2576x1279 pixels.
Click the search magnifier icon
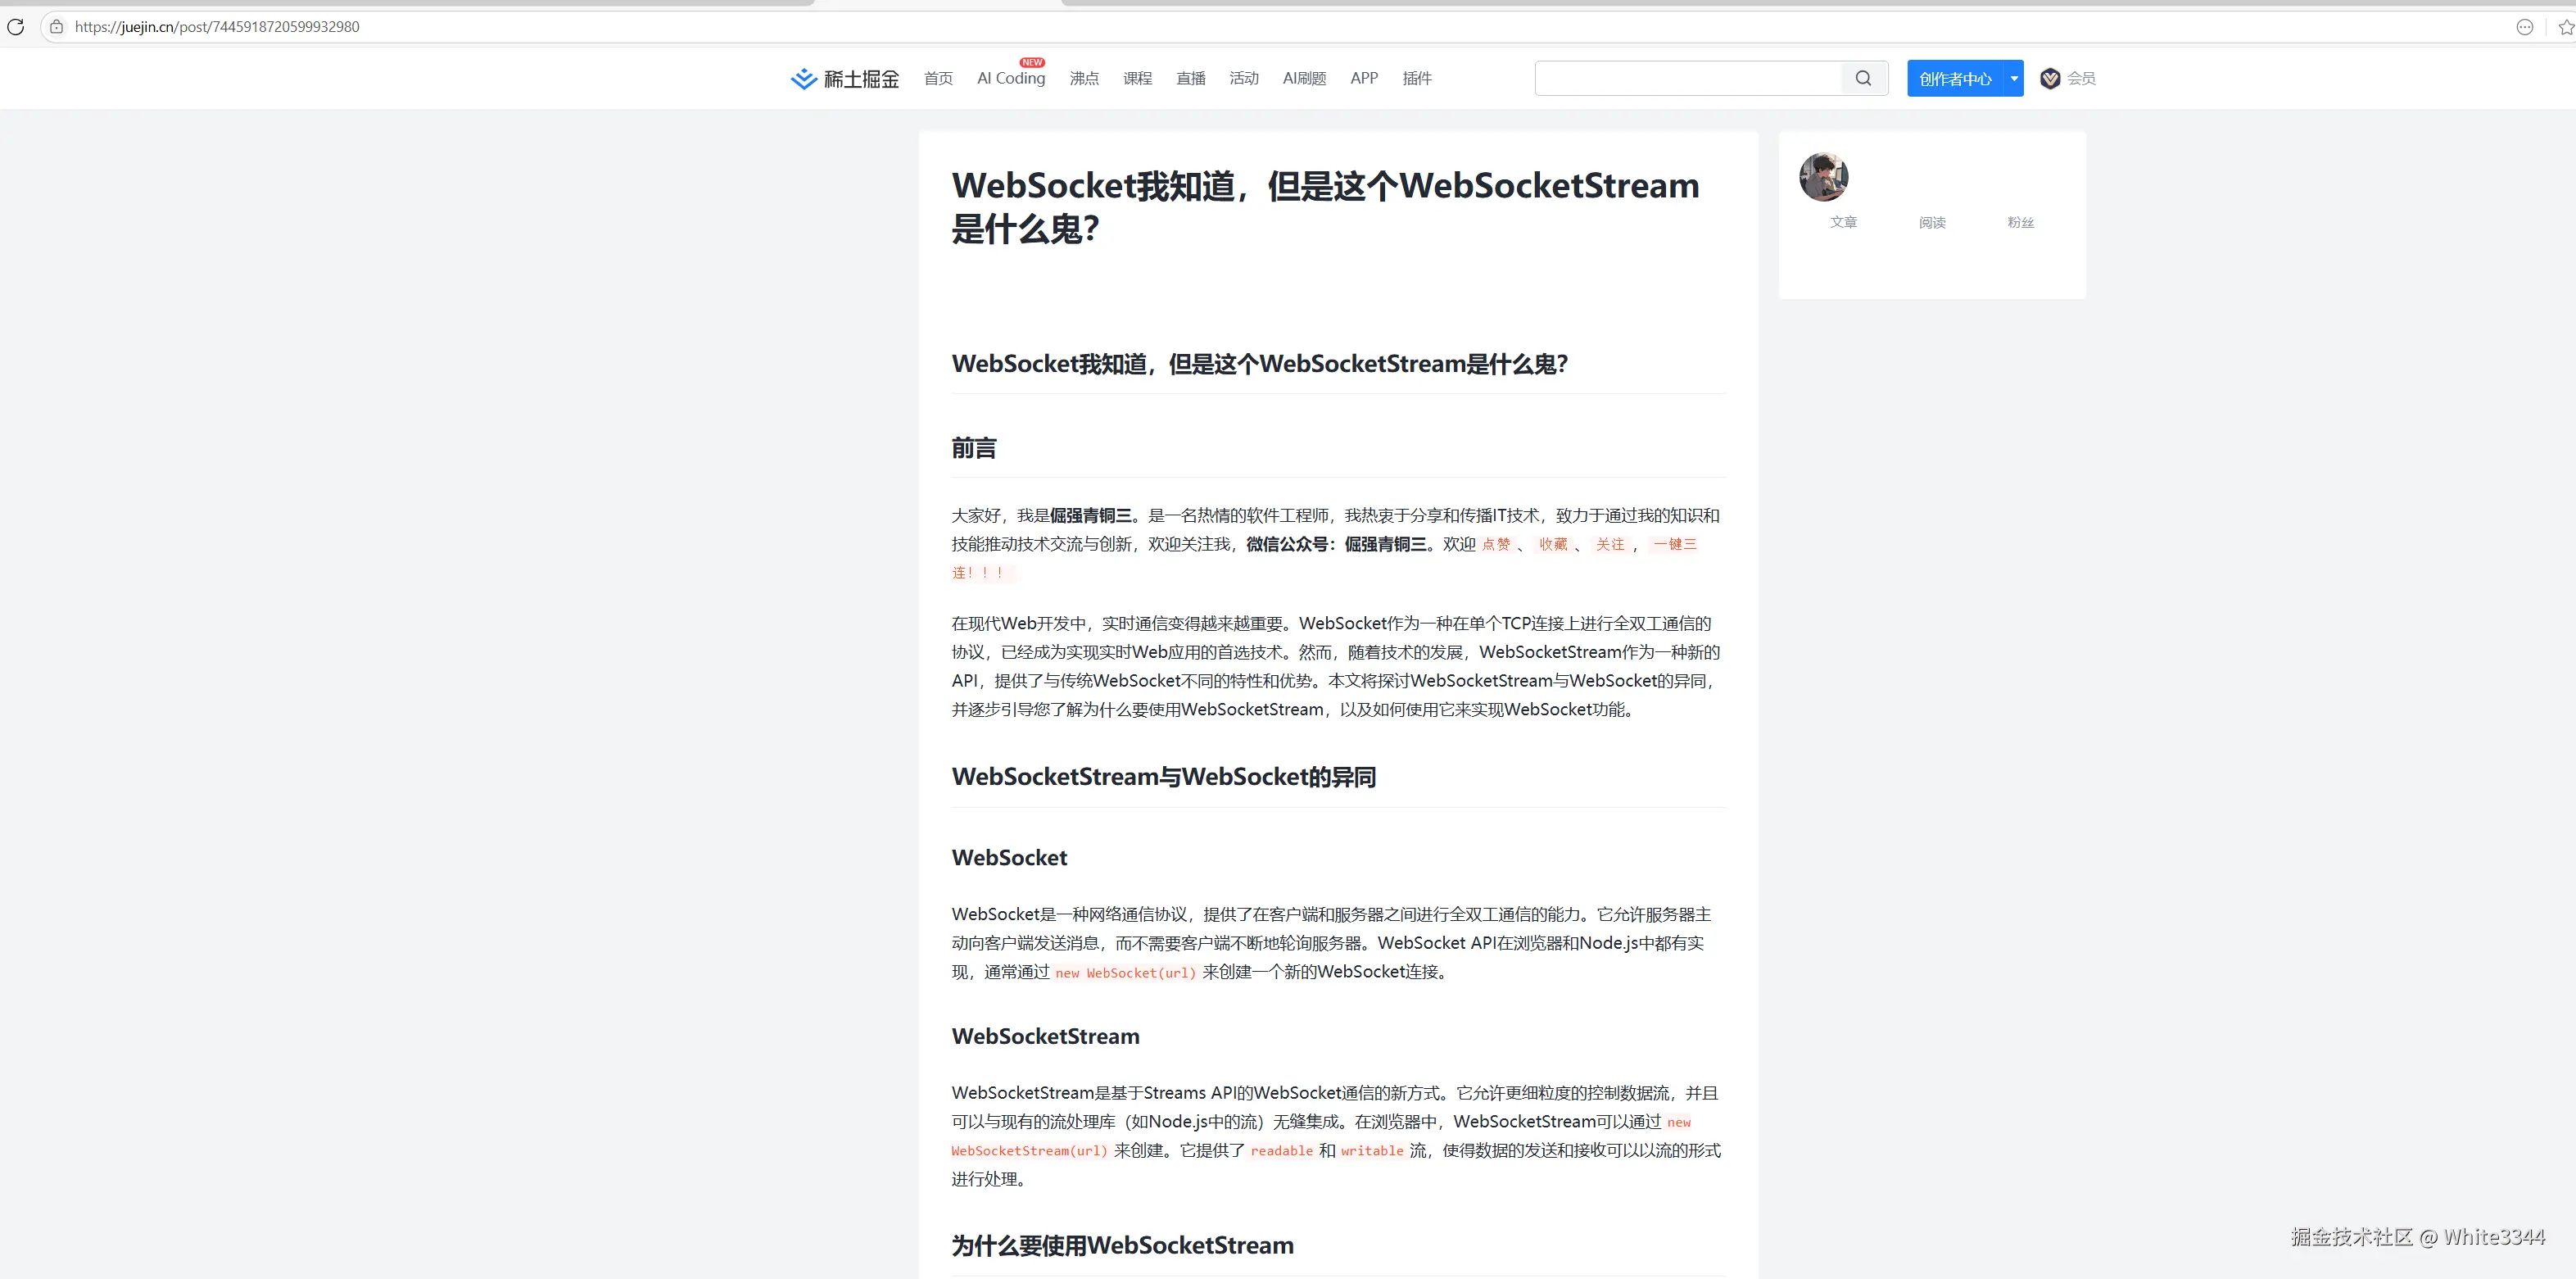[x=1862, y=78]
